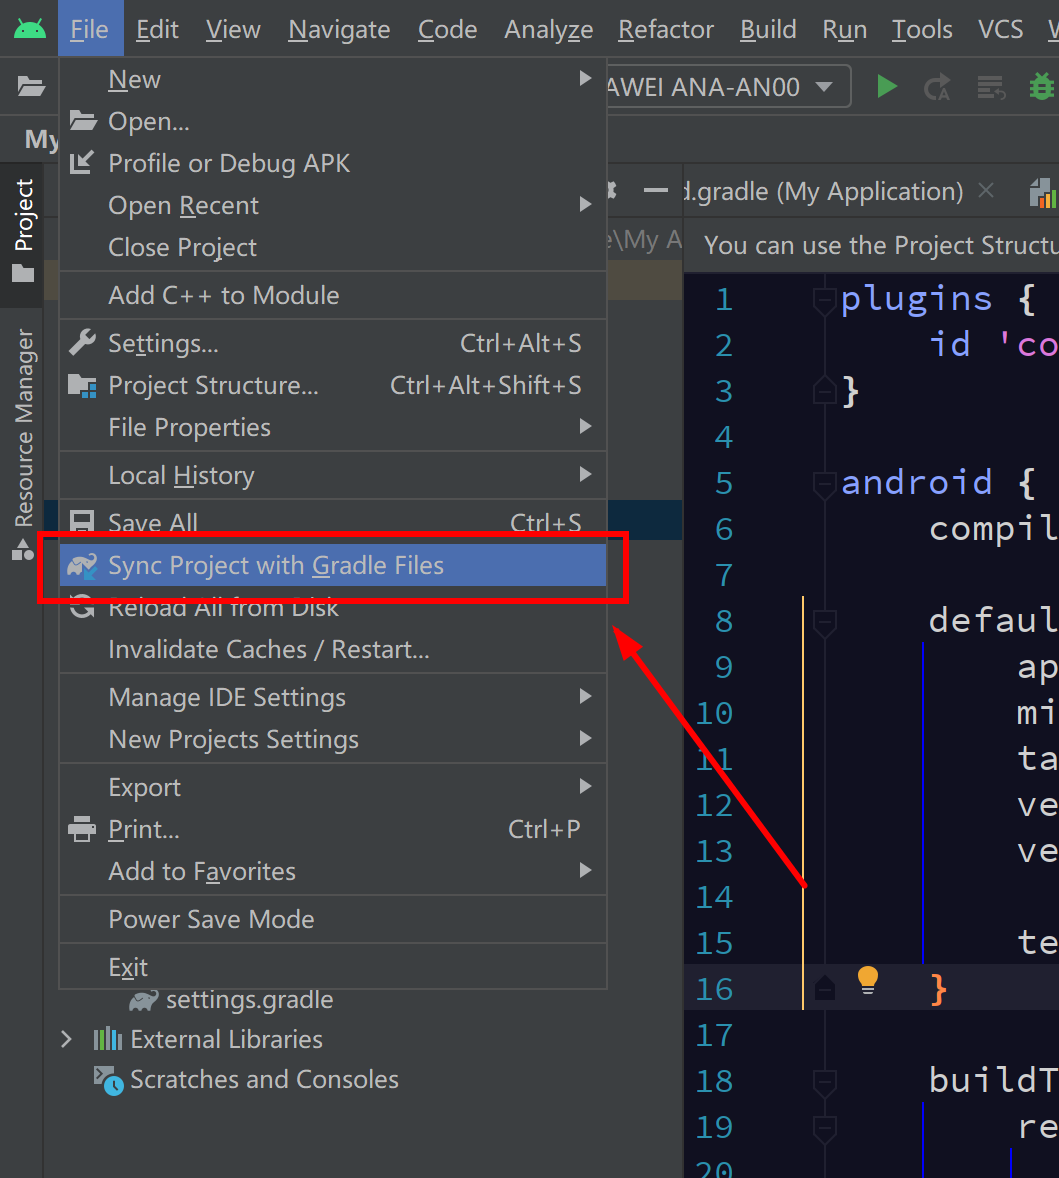This screenshot has height=1178, width=1059.
Task: Collapse the android block fold arrow on line 5
Action: (x=825, y=483)
